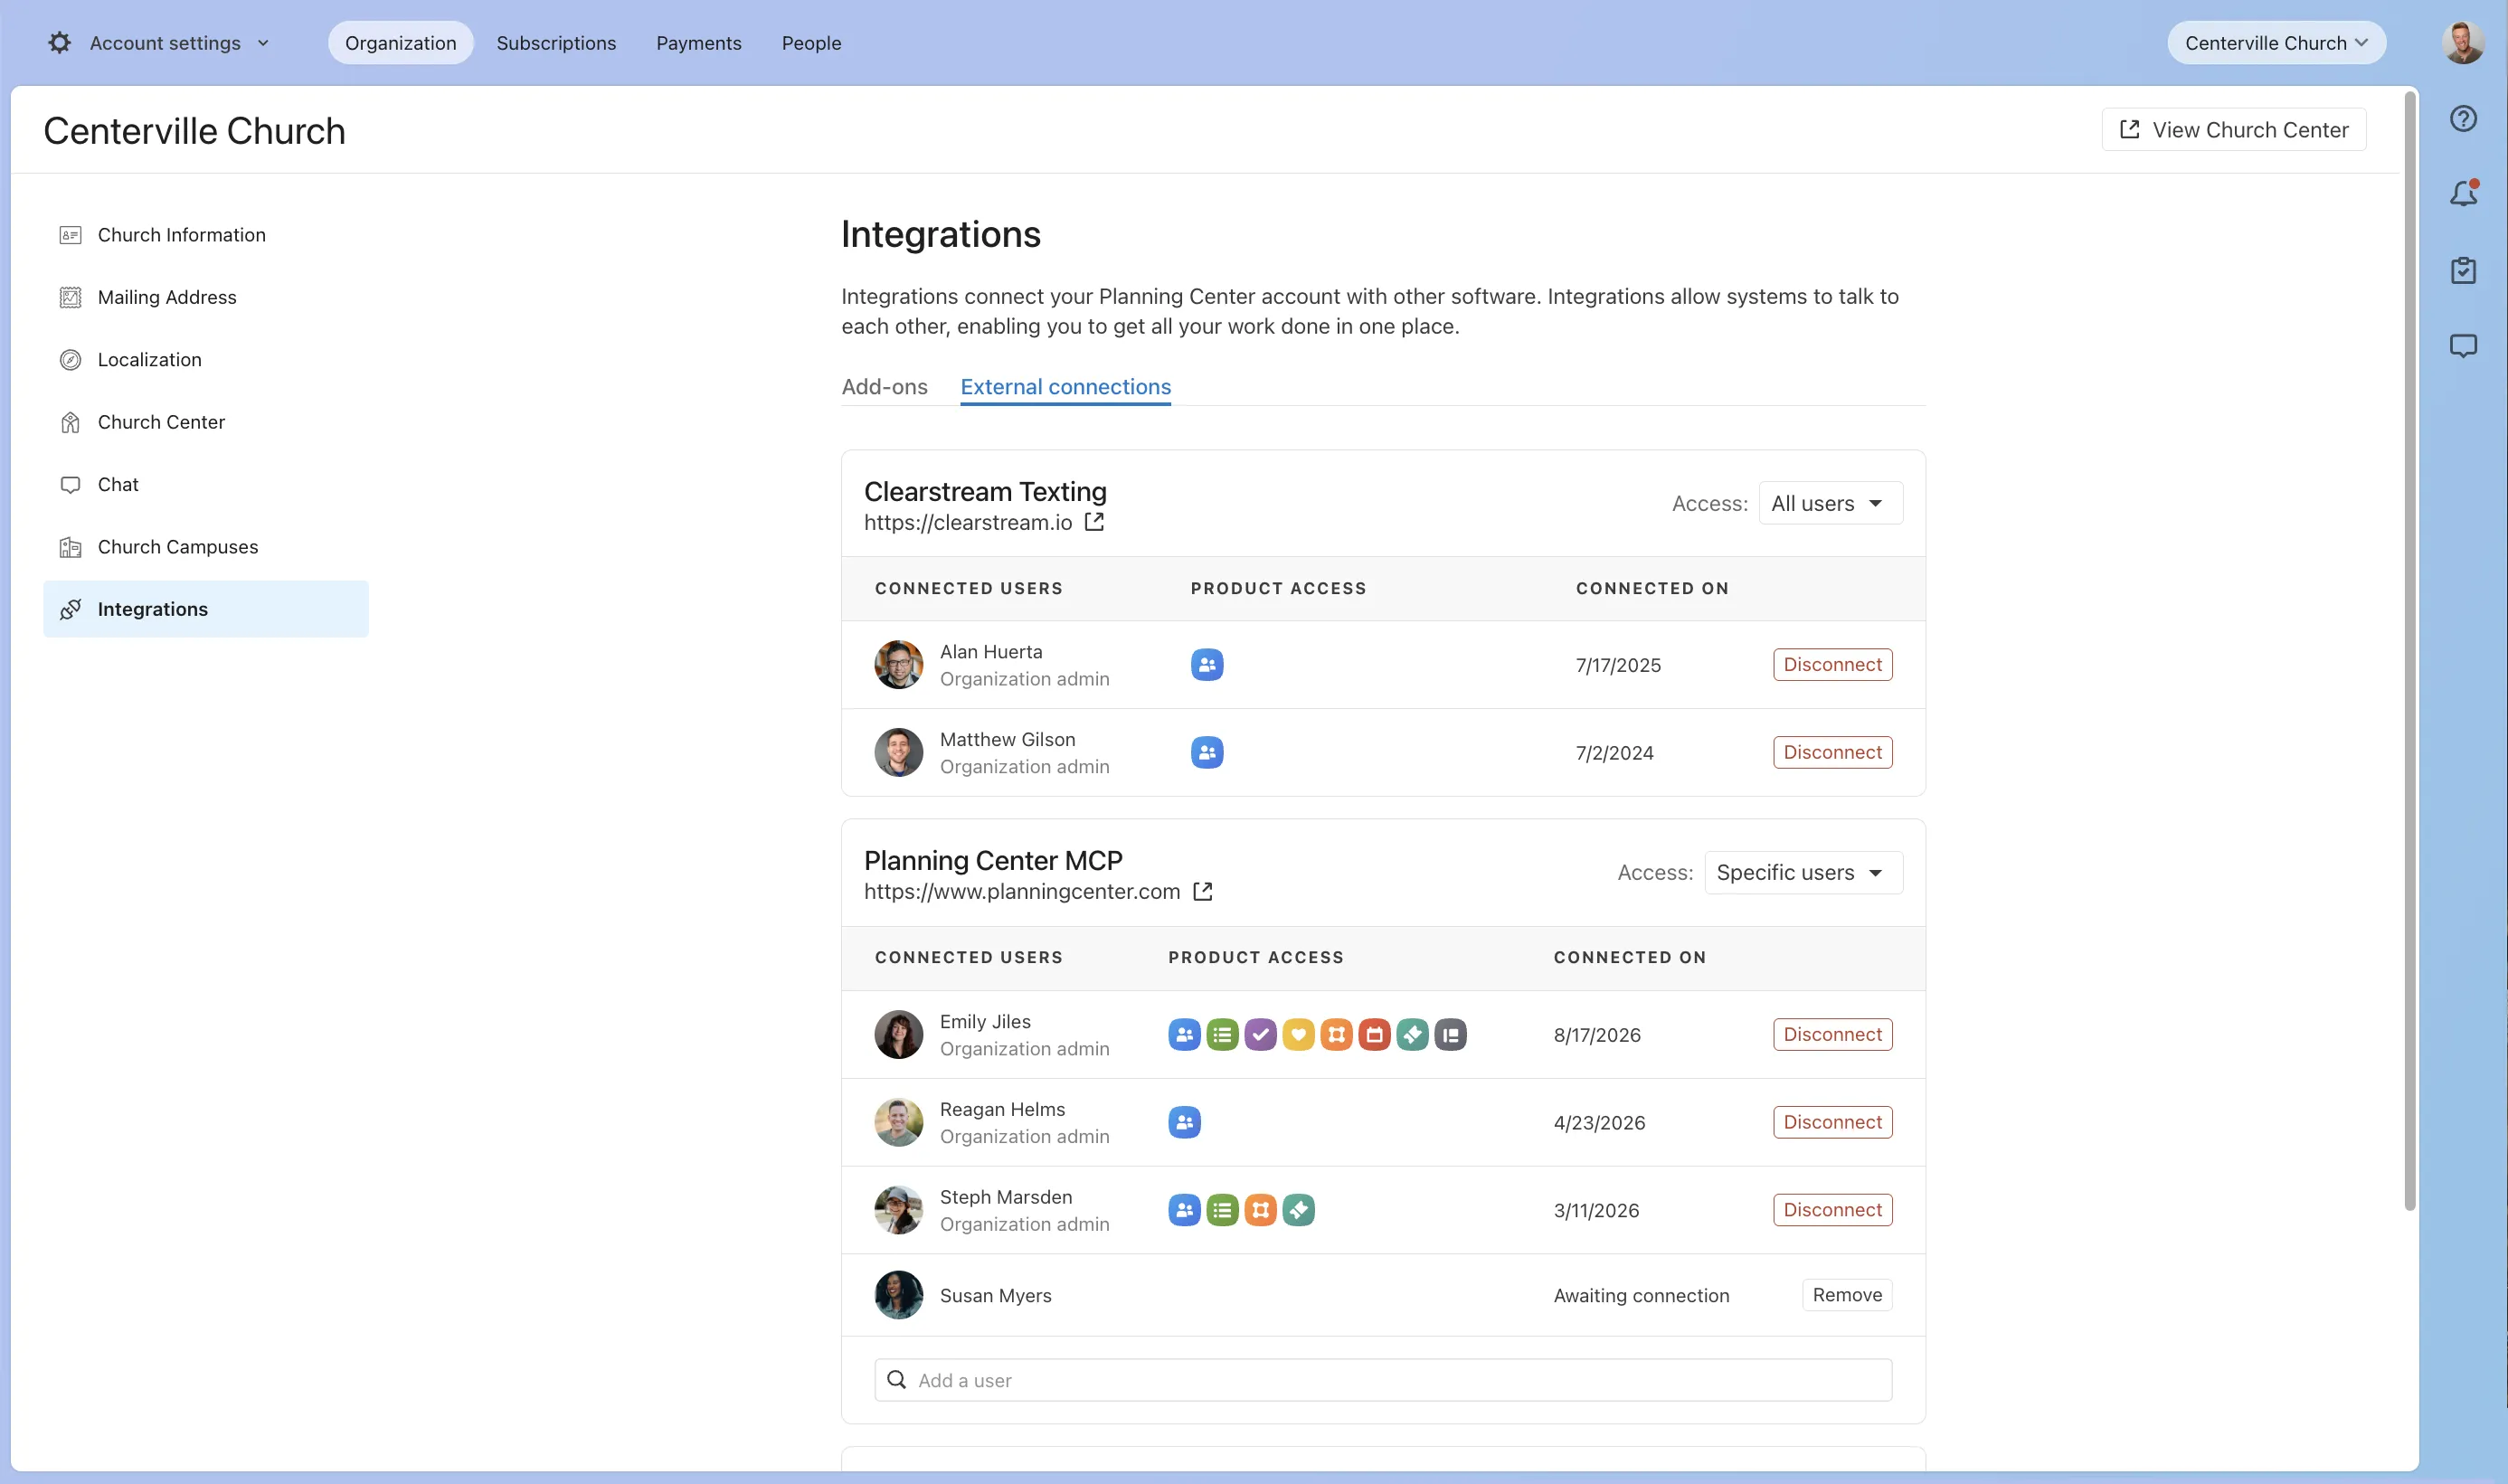Image resolution: width=2508 pixels, height=1484 pixels.
Task: Open Church Campuses settings
Action: pyautogui.click(x=206, y=547)
